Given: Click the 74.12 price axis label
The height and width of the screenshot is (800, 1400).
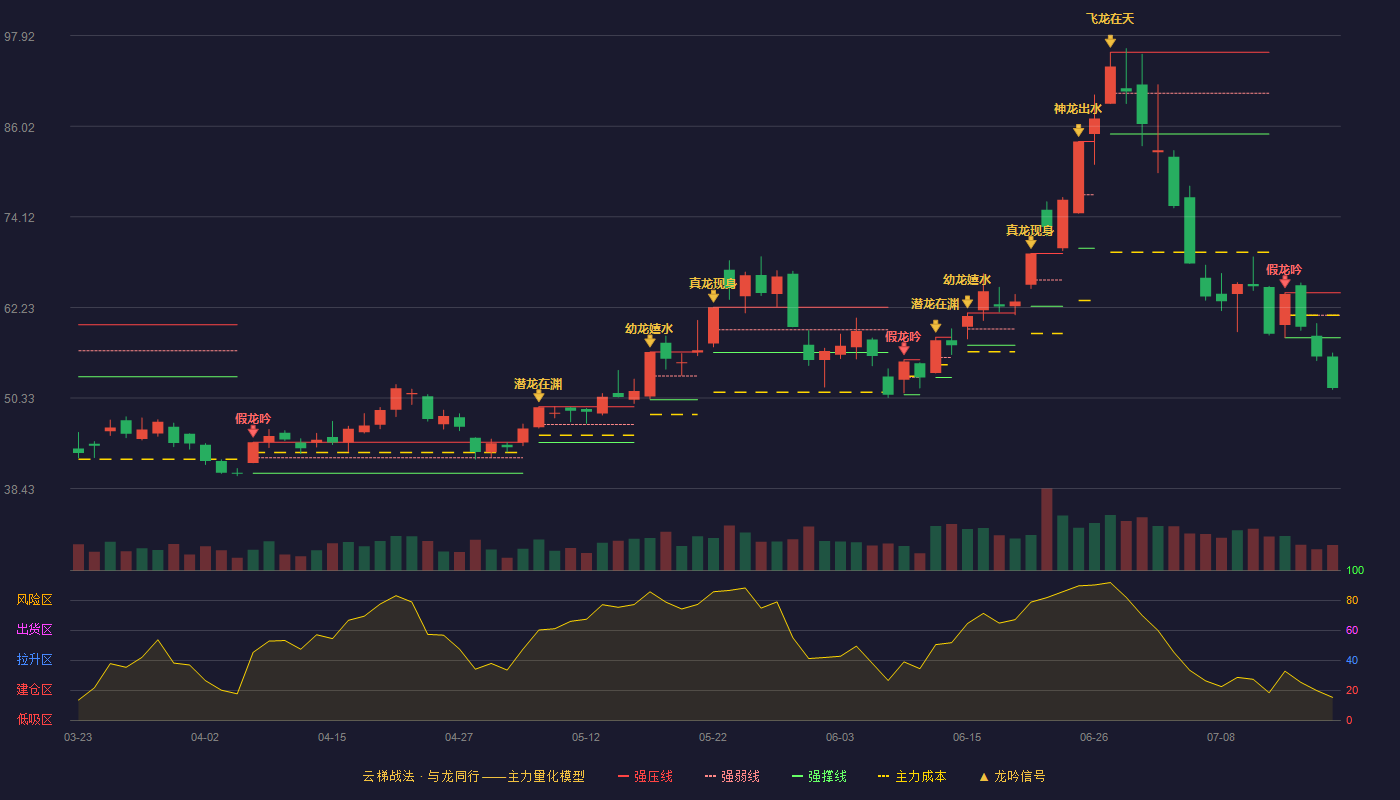Looking at the screenshot, I should 19,218.
